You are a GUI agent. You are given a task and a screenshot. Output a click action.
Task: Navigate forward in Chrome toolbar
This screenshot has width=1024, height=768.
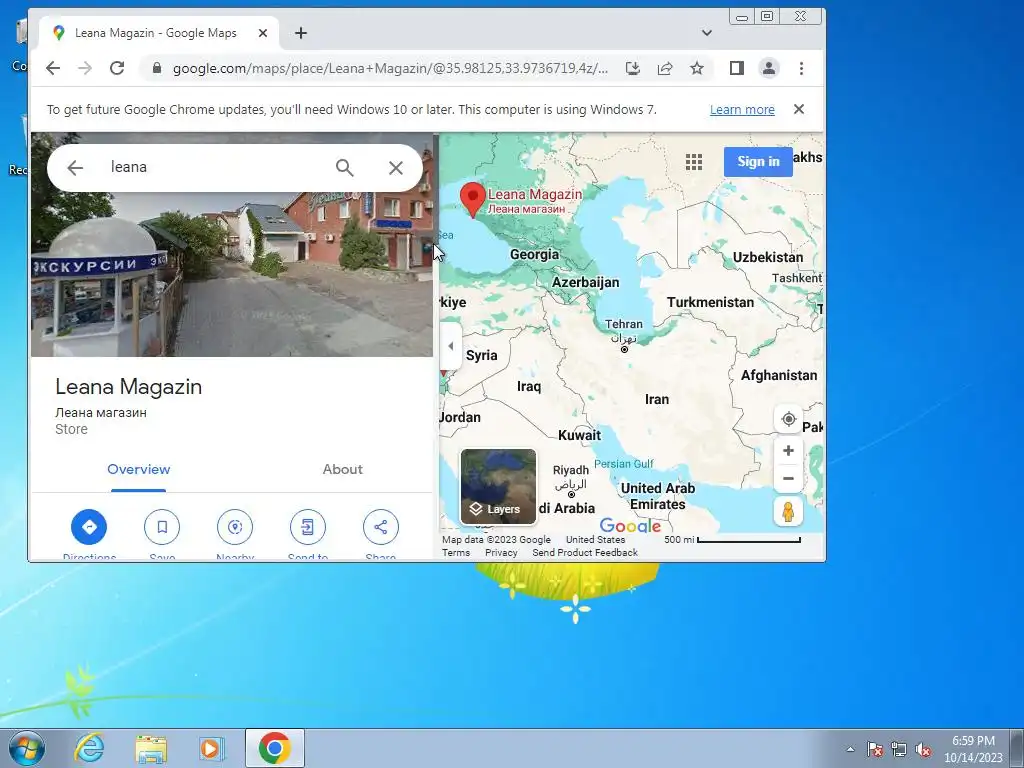[85, 68]
